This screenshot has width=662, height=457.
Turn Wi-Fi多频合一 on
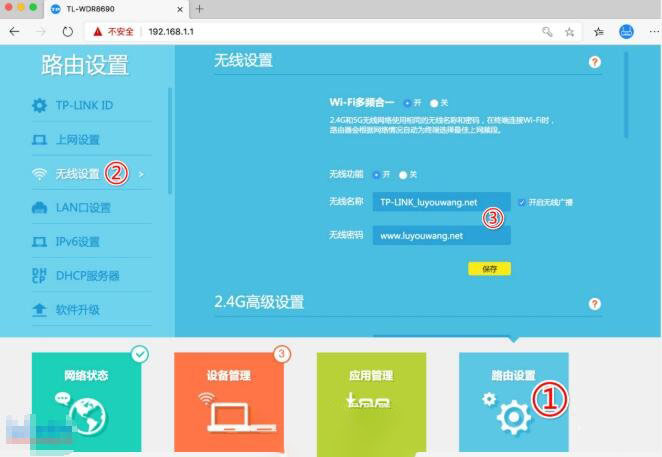pos(407,103)
